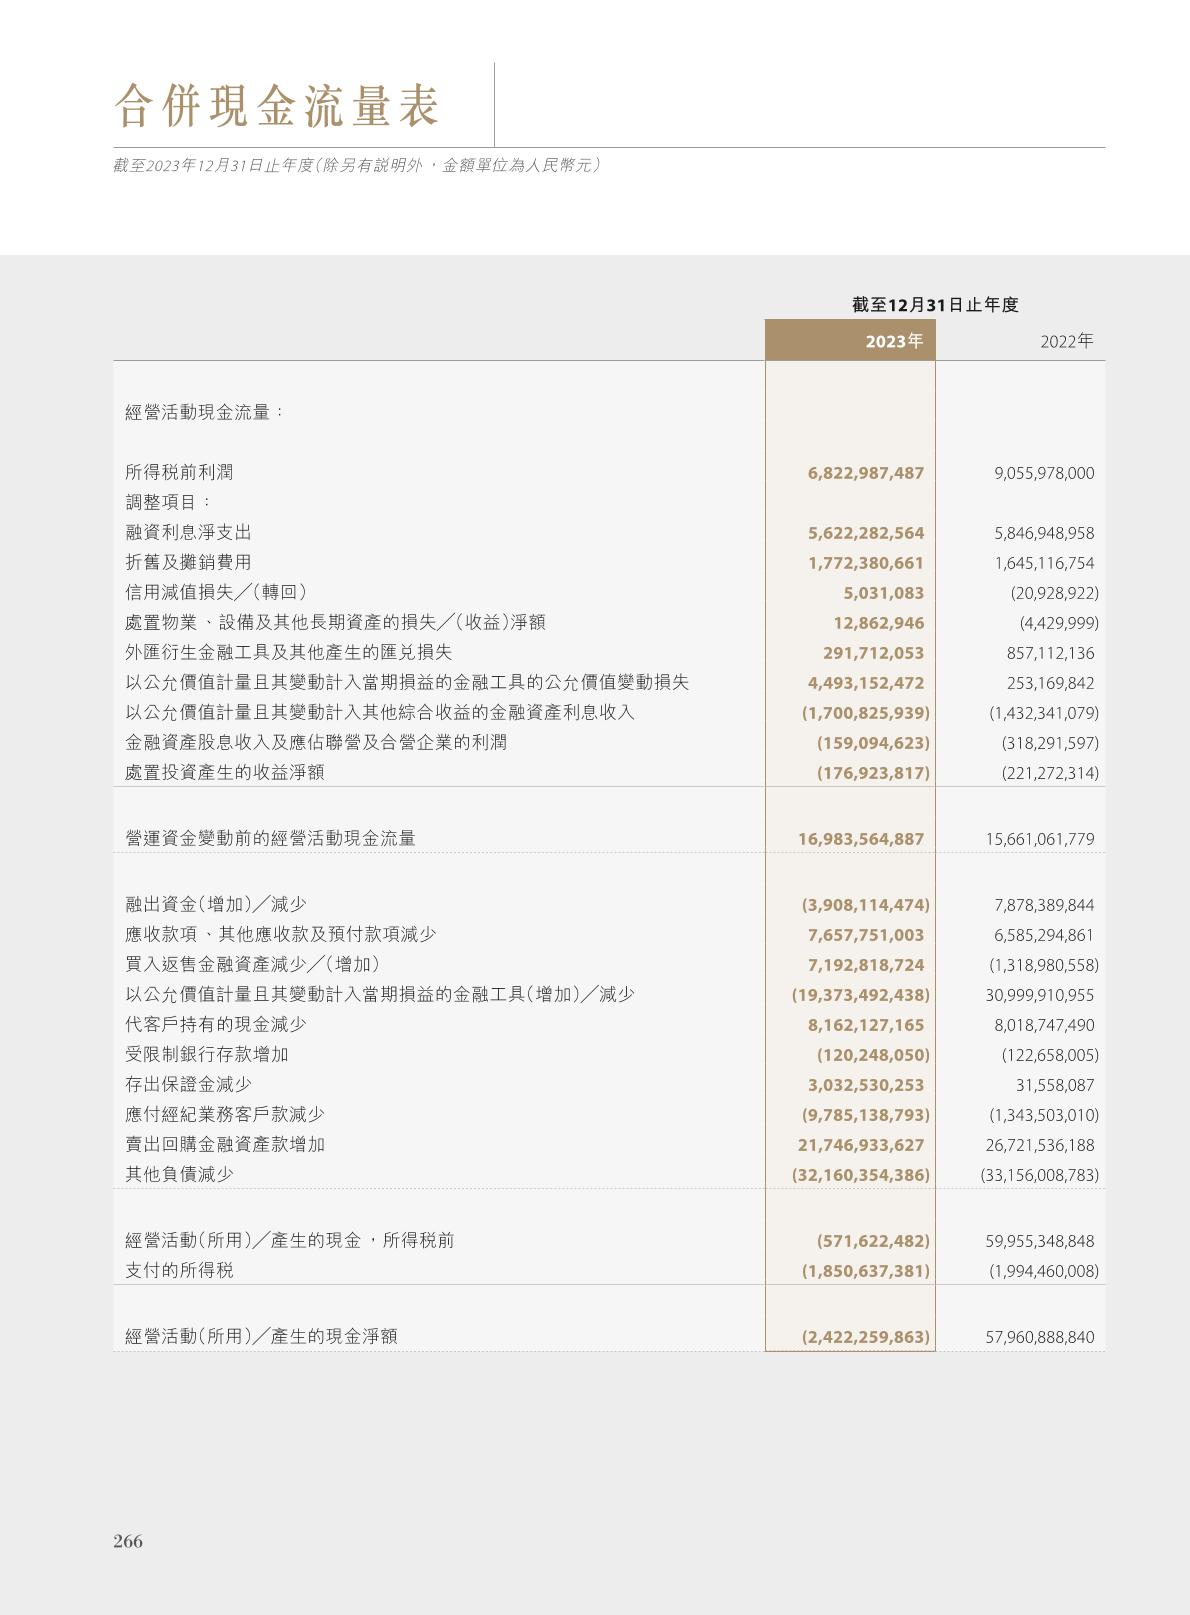Image resolution: width=1190 pixels, height=1615 pixels.
Task: Click the 2022 net cash value 57,960,888,840
Action: [x=1039, y=1337]
